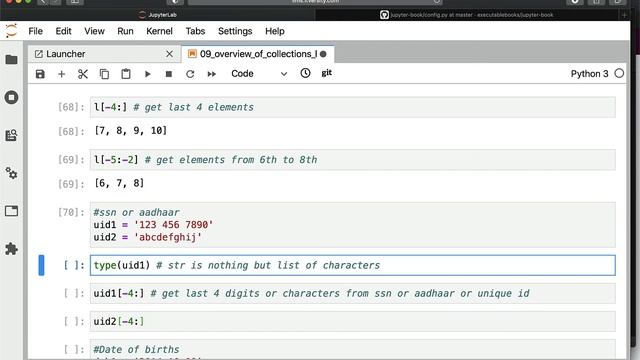Click the uid2[-4:] code cell
The image size is (640, 360).
tap(353, 322)
